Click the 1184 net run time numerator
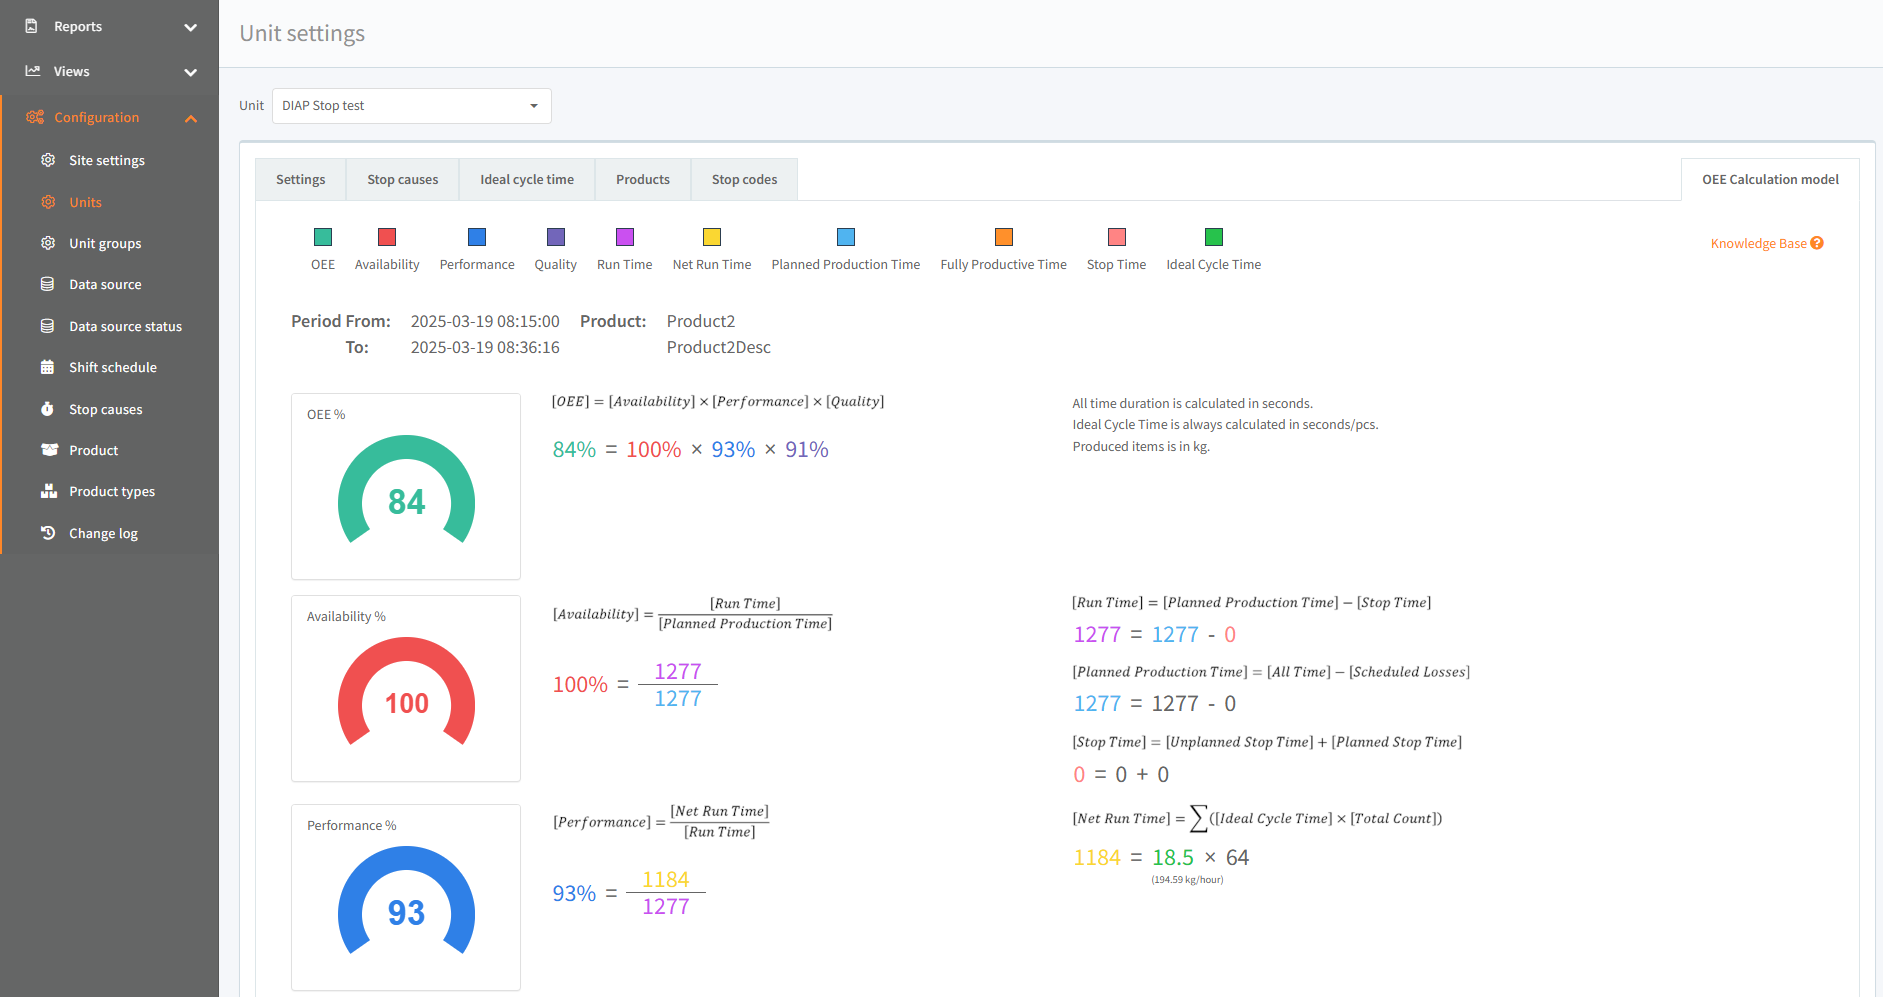 click(666, 880)
